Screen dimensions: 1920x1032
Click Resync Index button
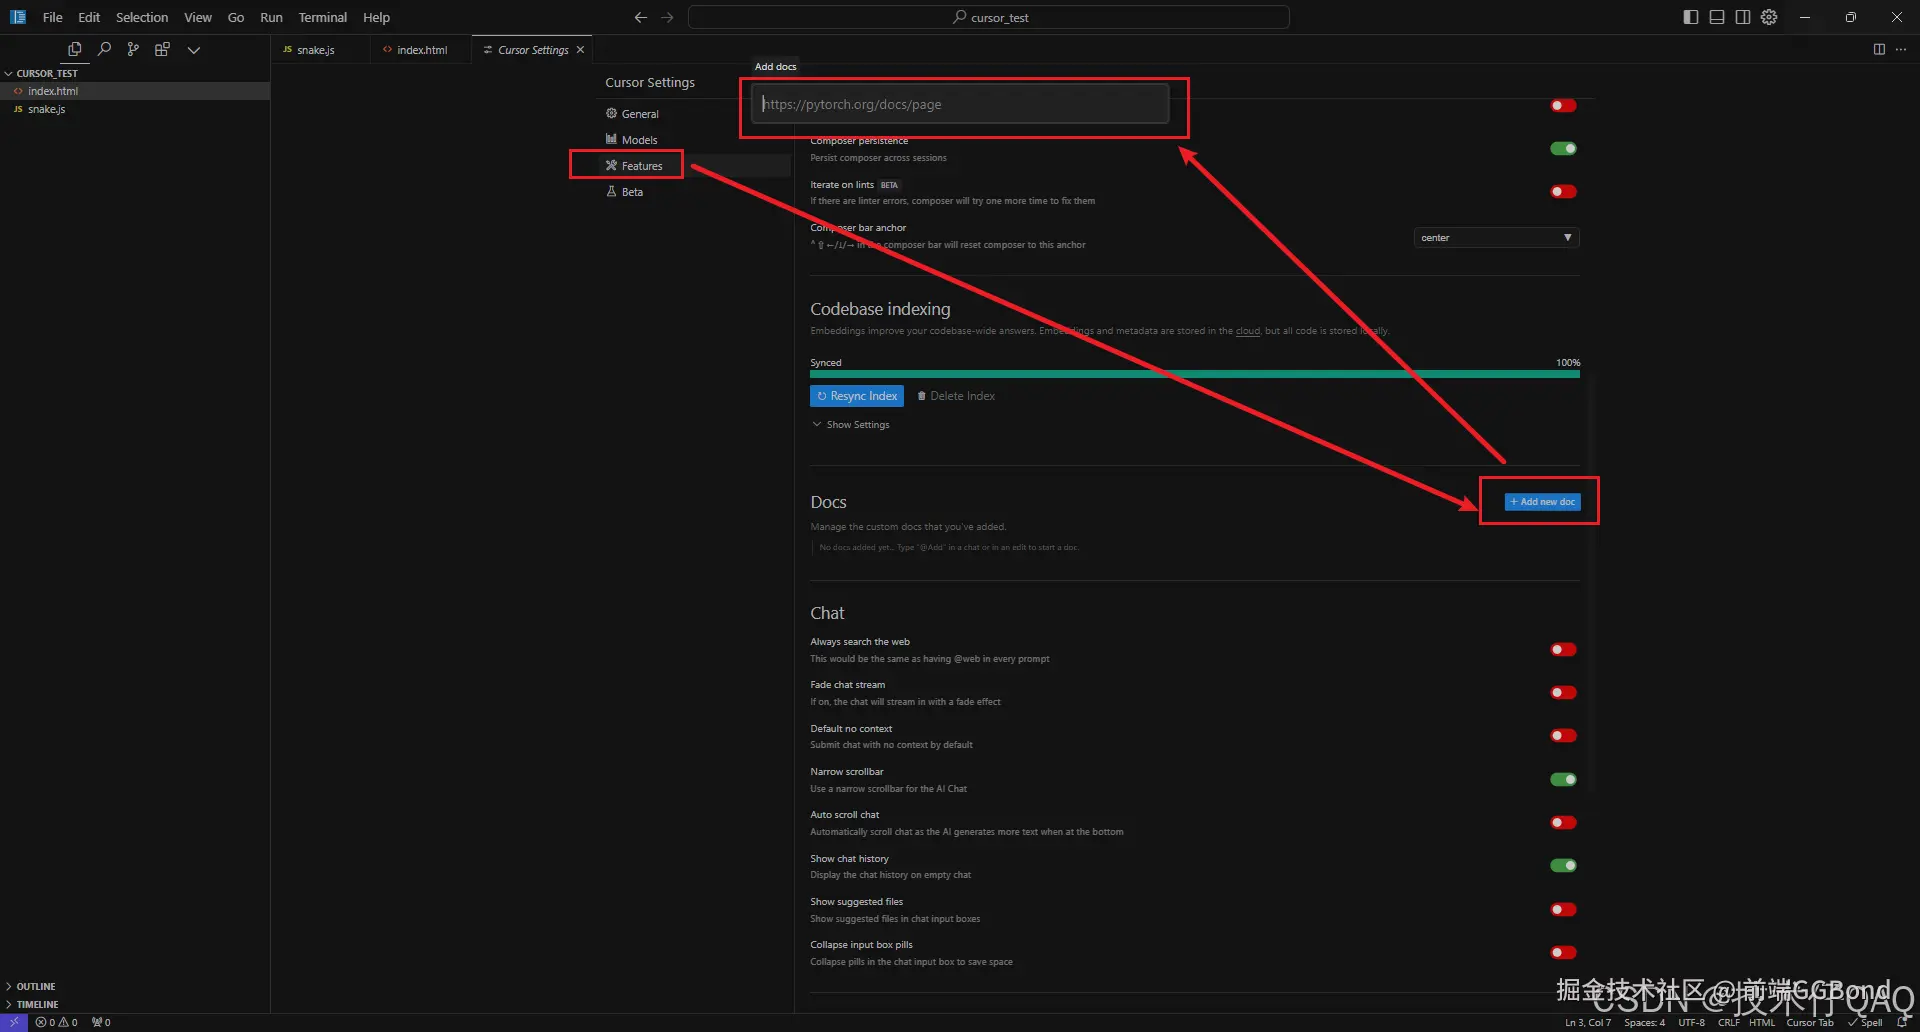[857, 396]
